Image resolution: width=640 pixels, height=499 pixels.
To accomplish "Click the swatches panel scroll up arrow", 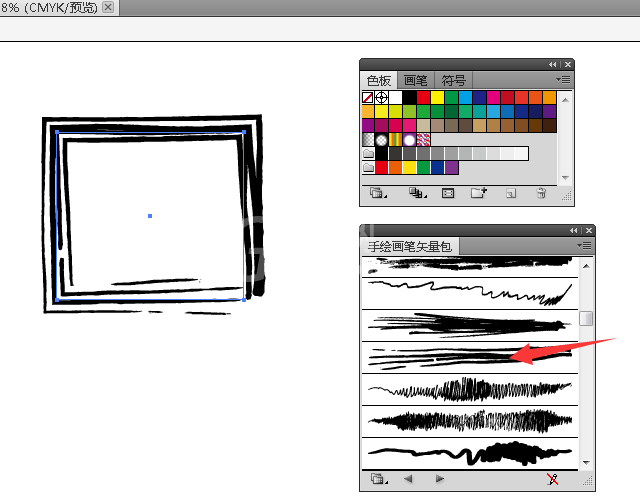I will tap(565, 100).
